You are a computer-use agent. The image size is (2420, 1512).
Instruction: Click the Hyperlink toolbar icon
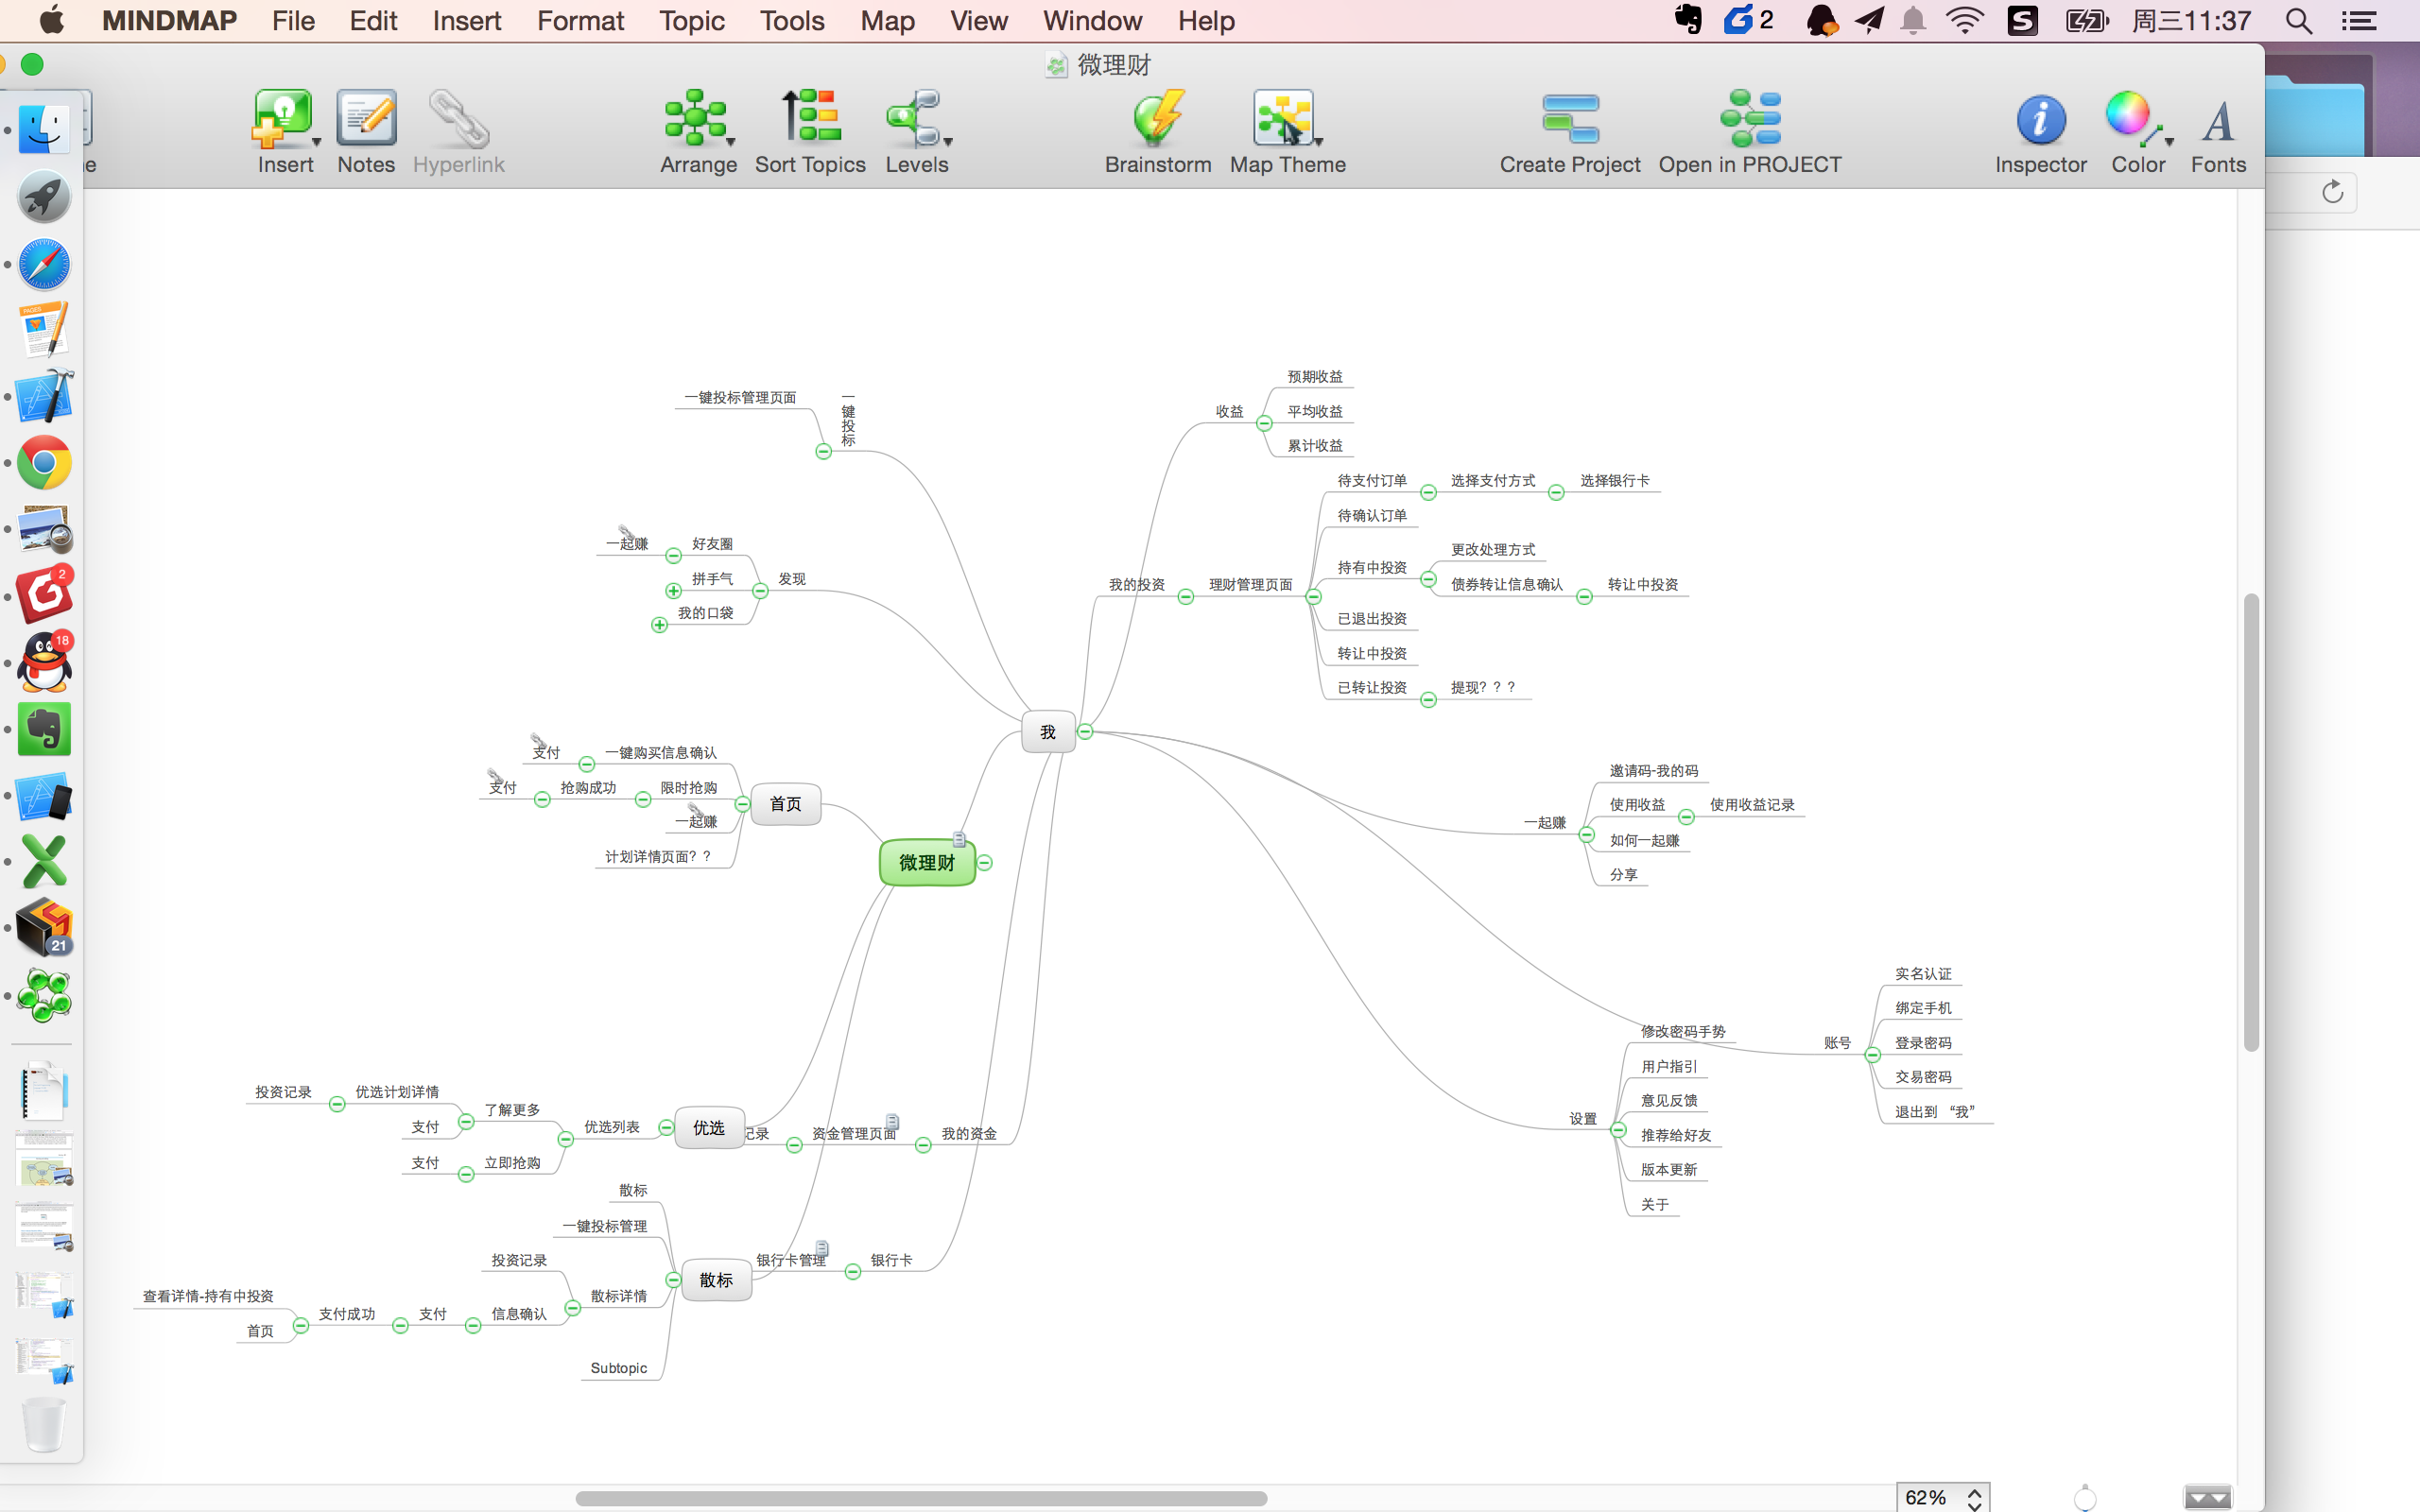[458, 119]
